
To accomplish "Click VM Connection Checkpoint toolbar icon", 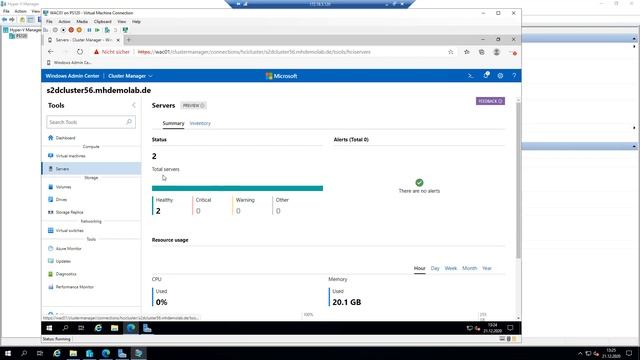I will (x=107, y=30).
